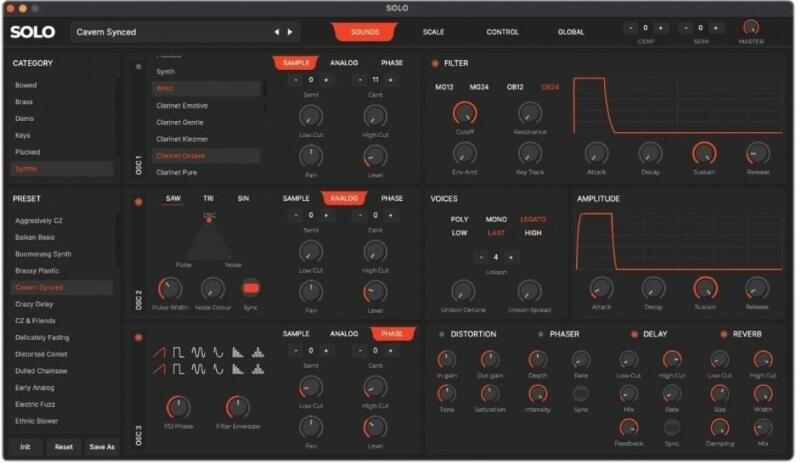This screenshot has width=800, height=463.
Task: Click the Filter Cutoff knob
Action: coord(464,112)
